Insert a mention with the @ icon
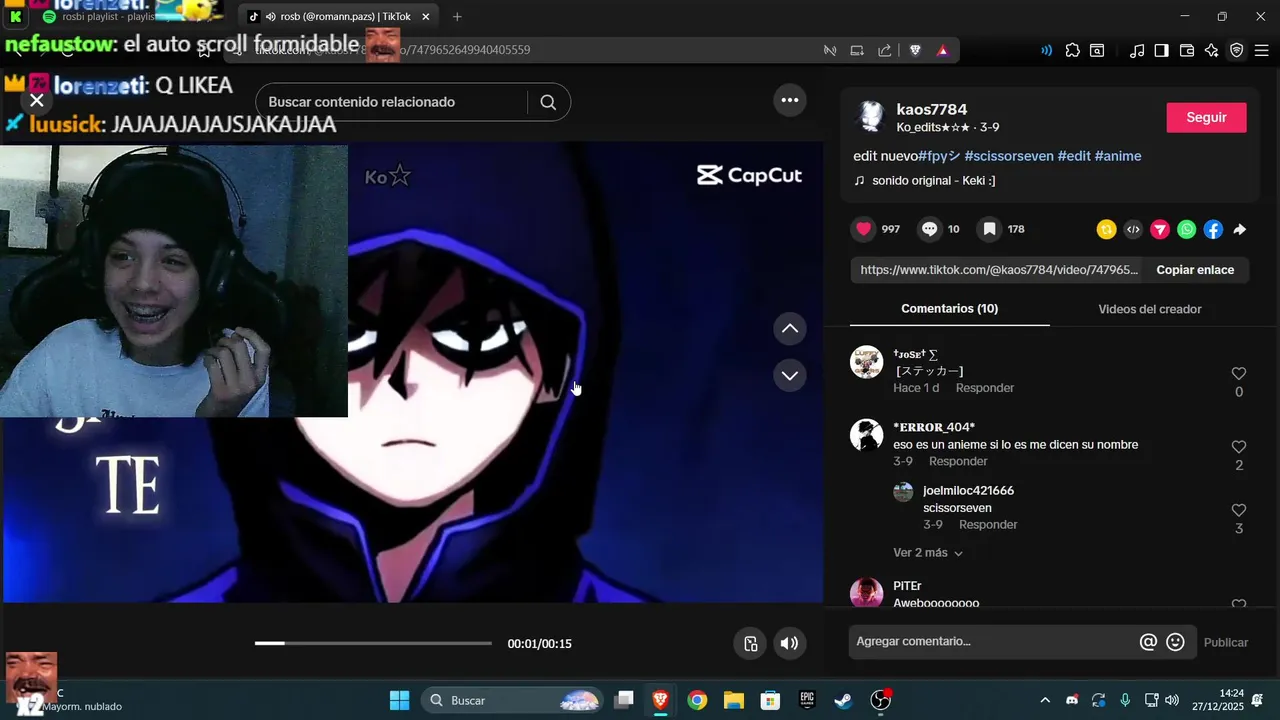The height and width of the screenshot is (720, 1280). pos(1148,642)
